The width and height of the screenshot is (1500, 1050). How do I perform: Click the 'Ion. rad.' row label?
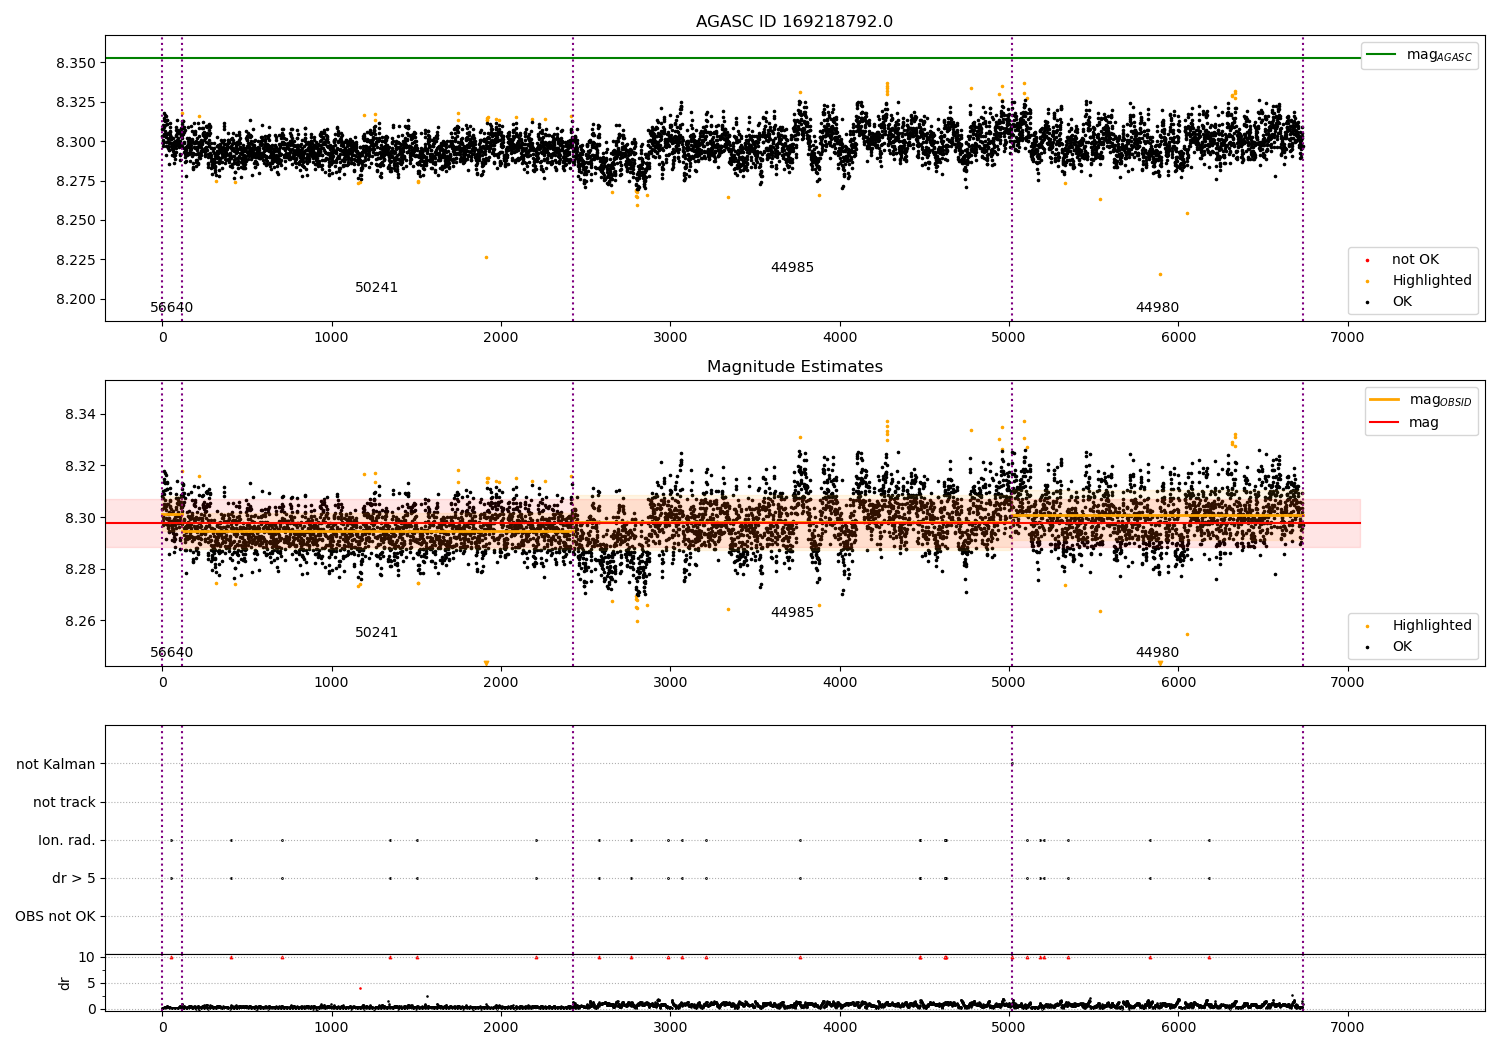[67, 840]
